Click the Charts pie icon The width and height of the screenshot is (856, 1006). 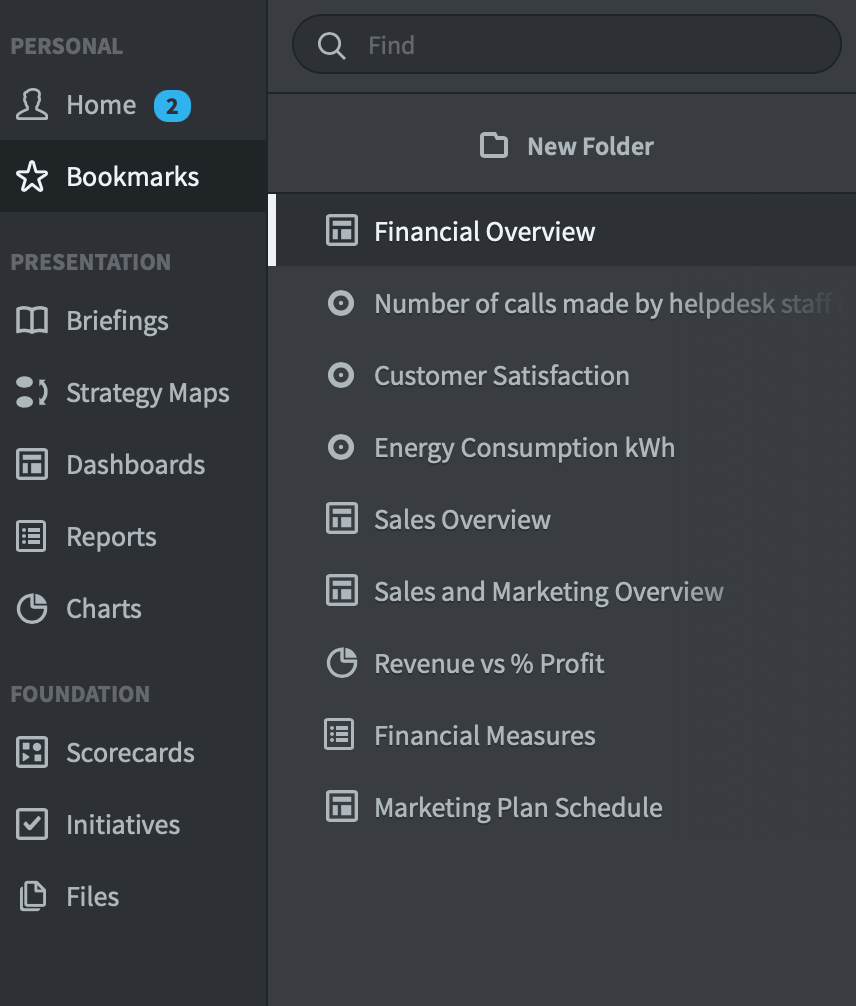31,608
